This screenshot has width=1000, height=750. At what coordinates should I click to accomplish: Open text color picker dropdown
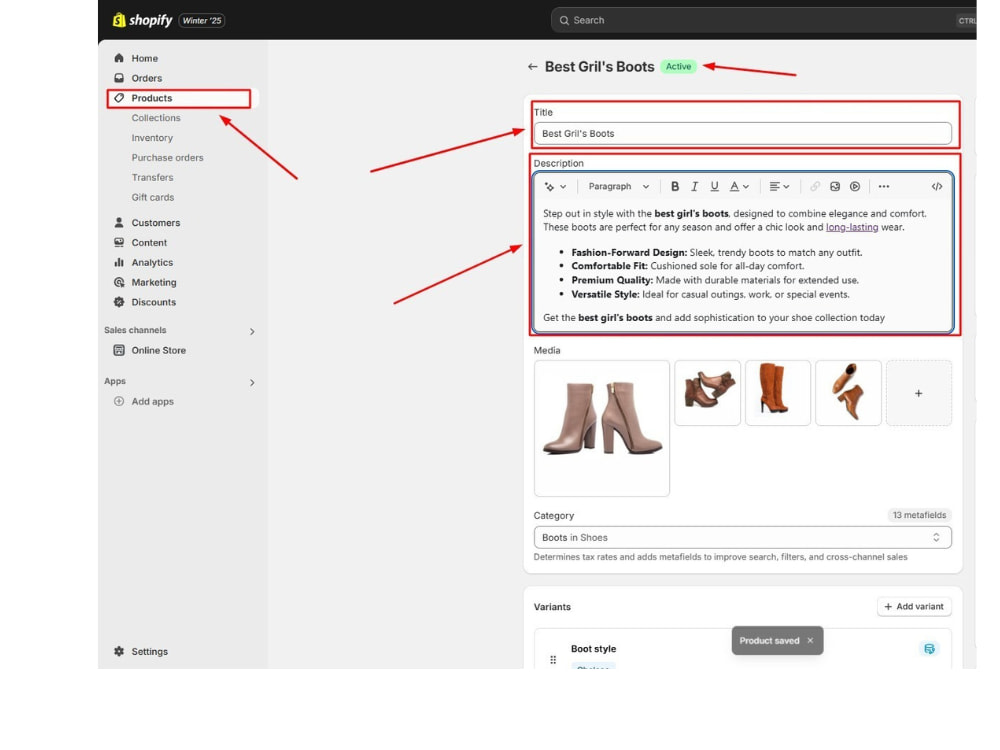(739, 186)
